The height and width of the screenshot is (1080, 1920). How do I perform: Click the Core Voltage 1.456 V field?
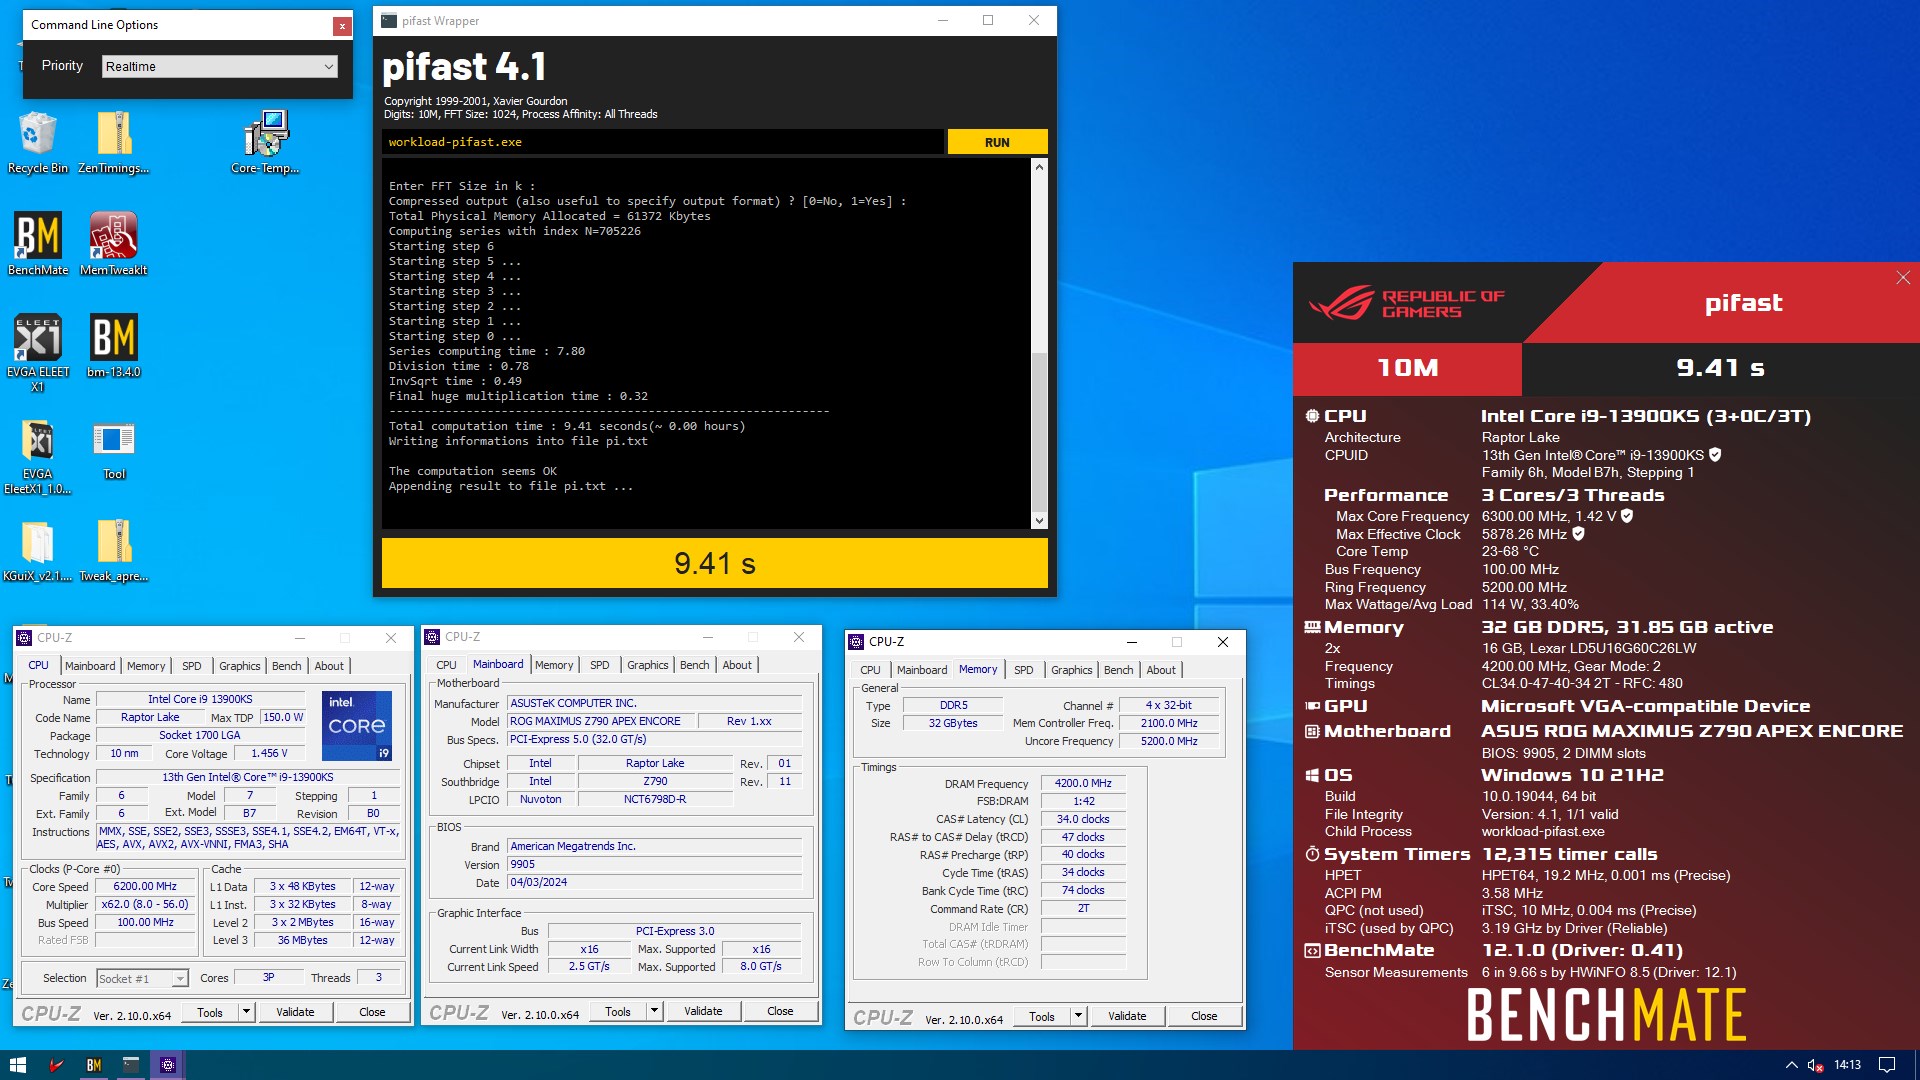[x=269, y=753]
